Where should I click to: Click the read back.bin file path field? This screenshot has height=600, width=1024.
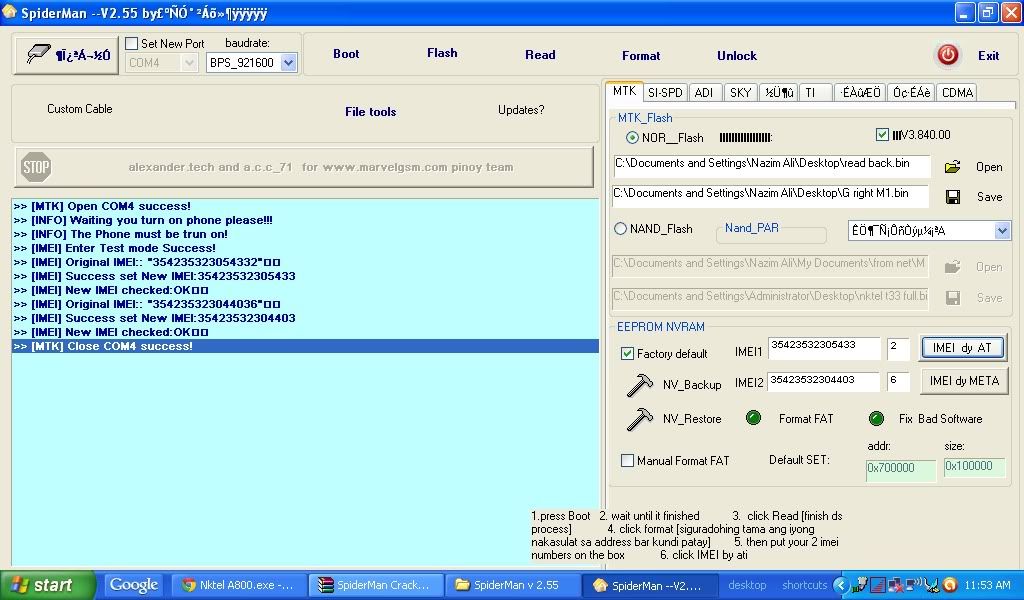click(x=771, y=166)
